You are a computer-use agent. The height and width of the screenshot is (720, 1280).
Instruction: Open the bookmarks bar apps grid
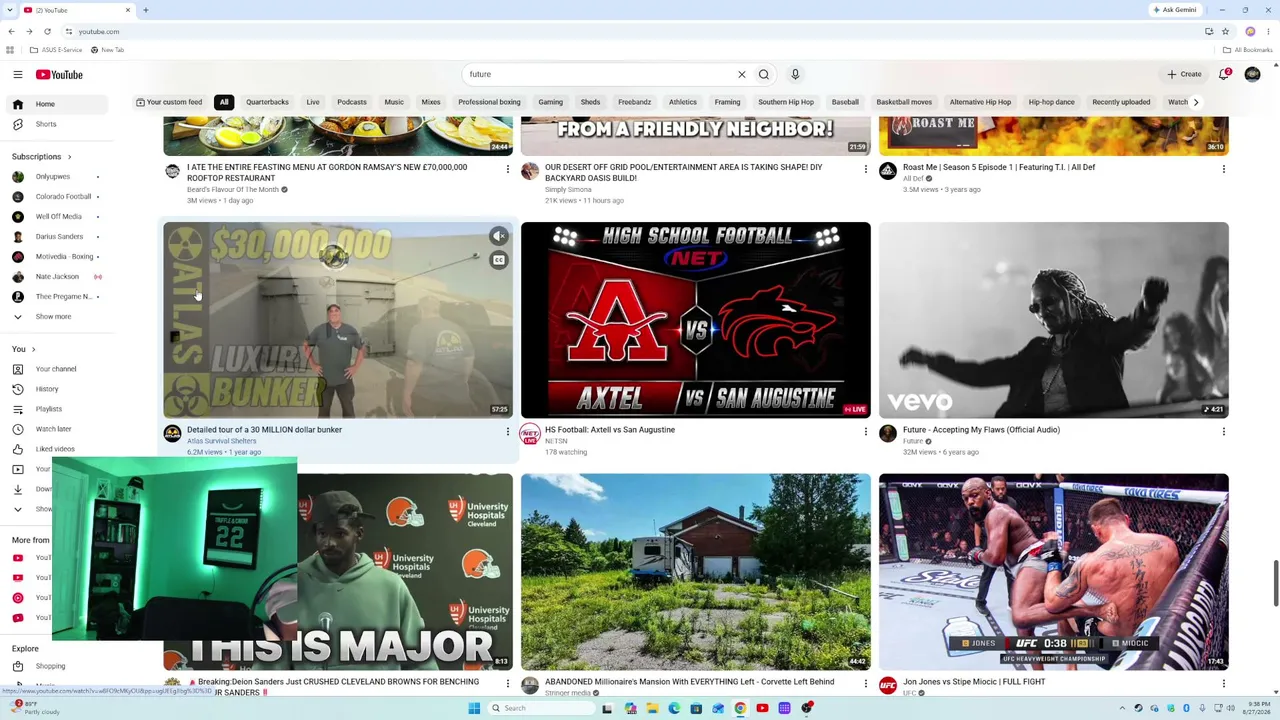pyautogui.click(x=10, y=50)
